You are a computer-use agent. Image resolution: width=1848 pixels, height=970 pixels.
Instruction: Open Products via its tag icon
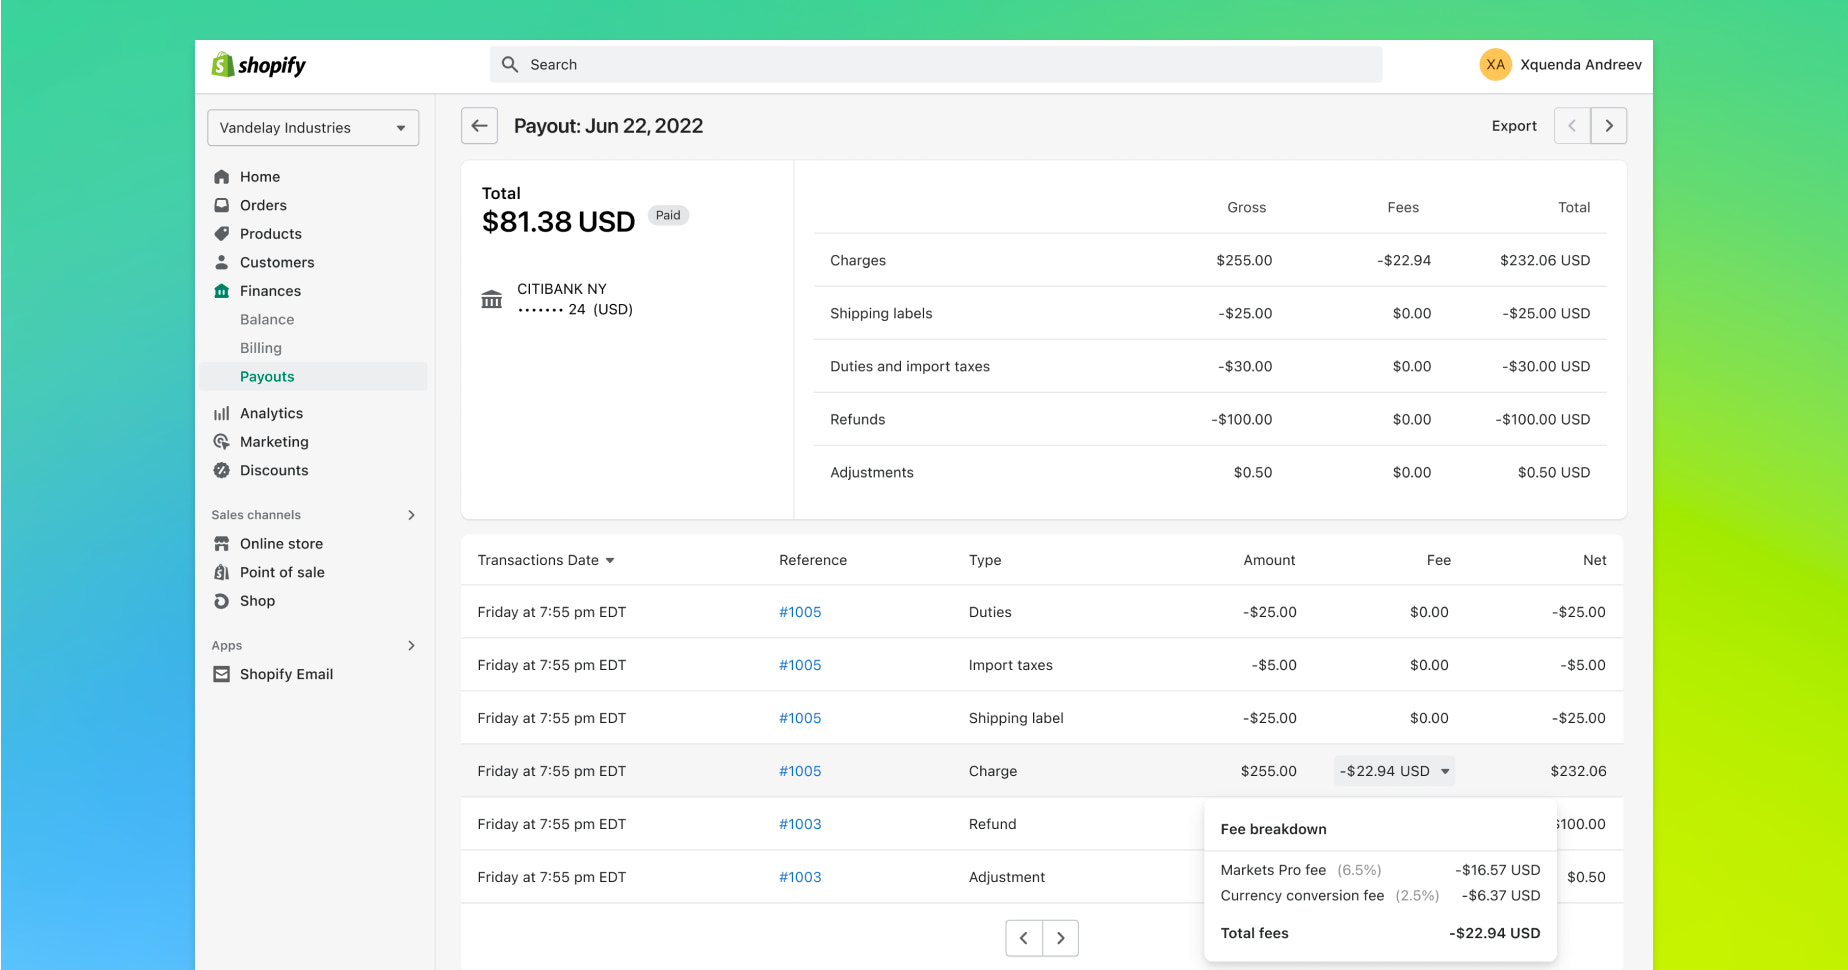click(x=222, y=233)
